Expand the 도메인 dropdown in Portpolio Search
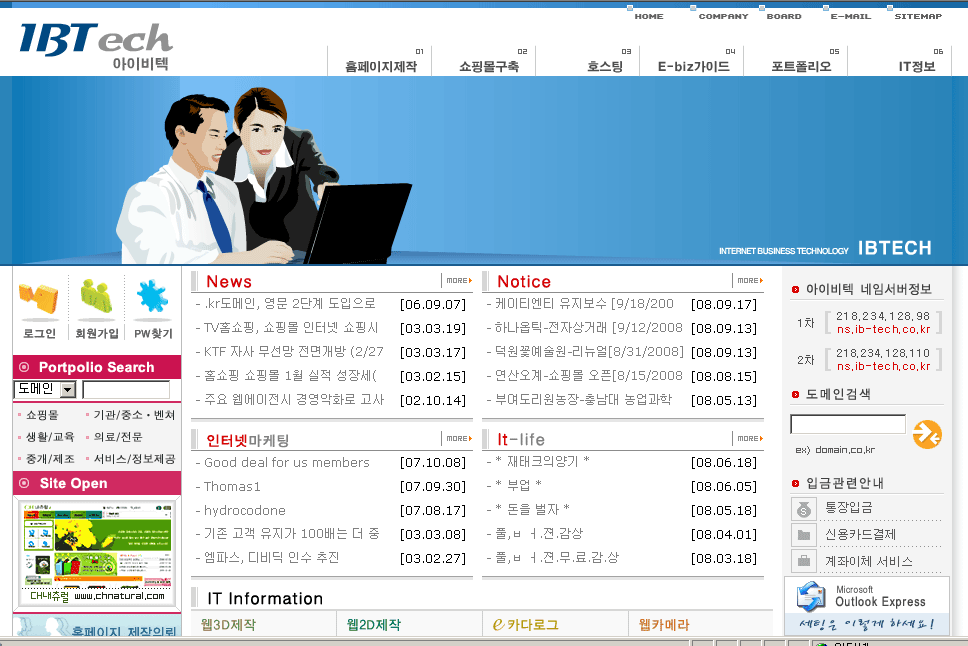Screen dimensions: 968x646 pos(69,390)
